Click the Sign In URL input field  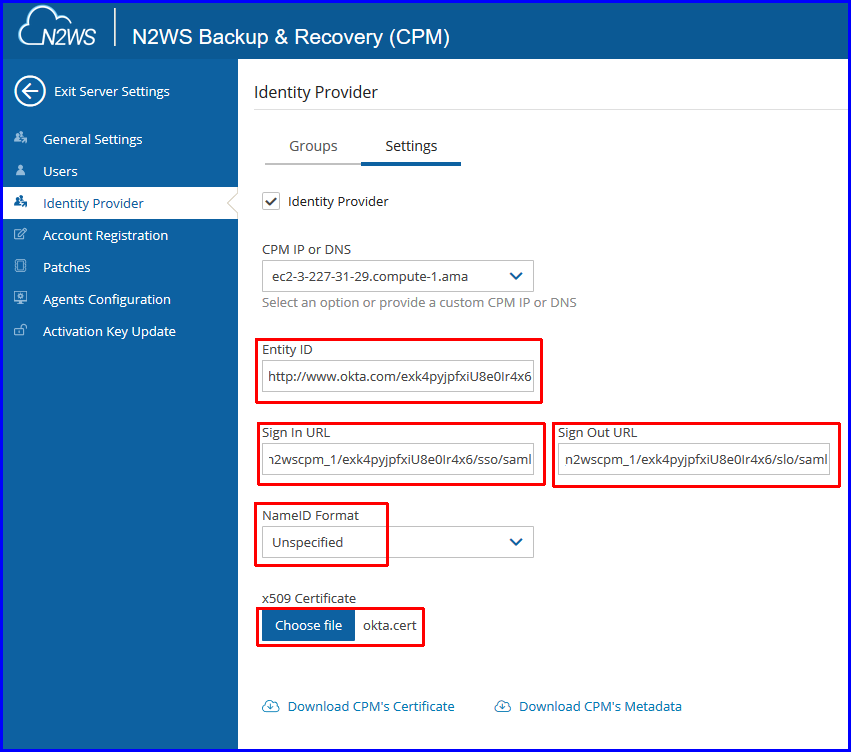(398, 459)
